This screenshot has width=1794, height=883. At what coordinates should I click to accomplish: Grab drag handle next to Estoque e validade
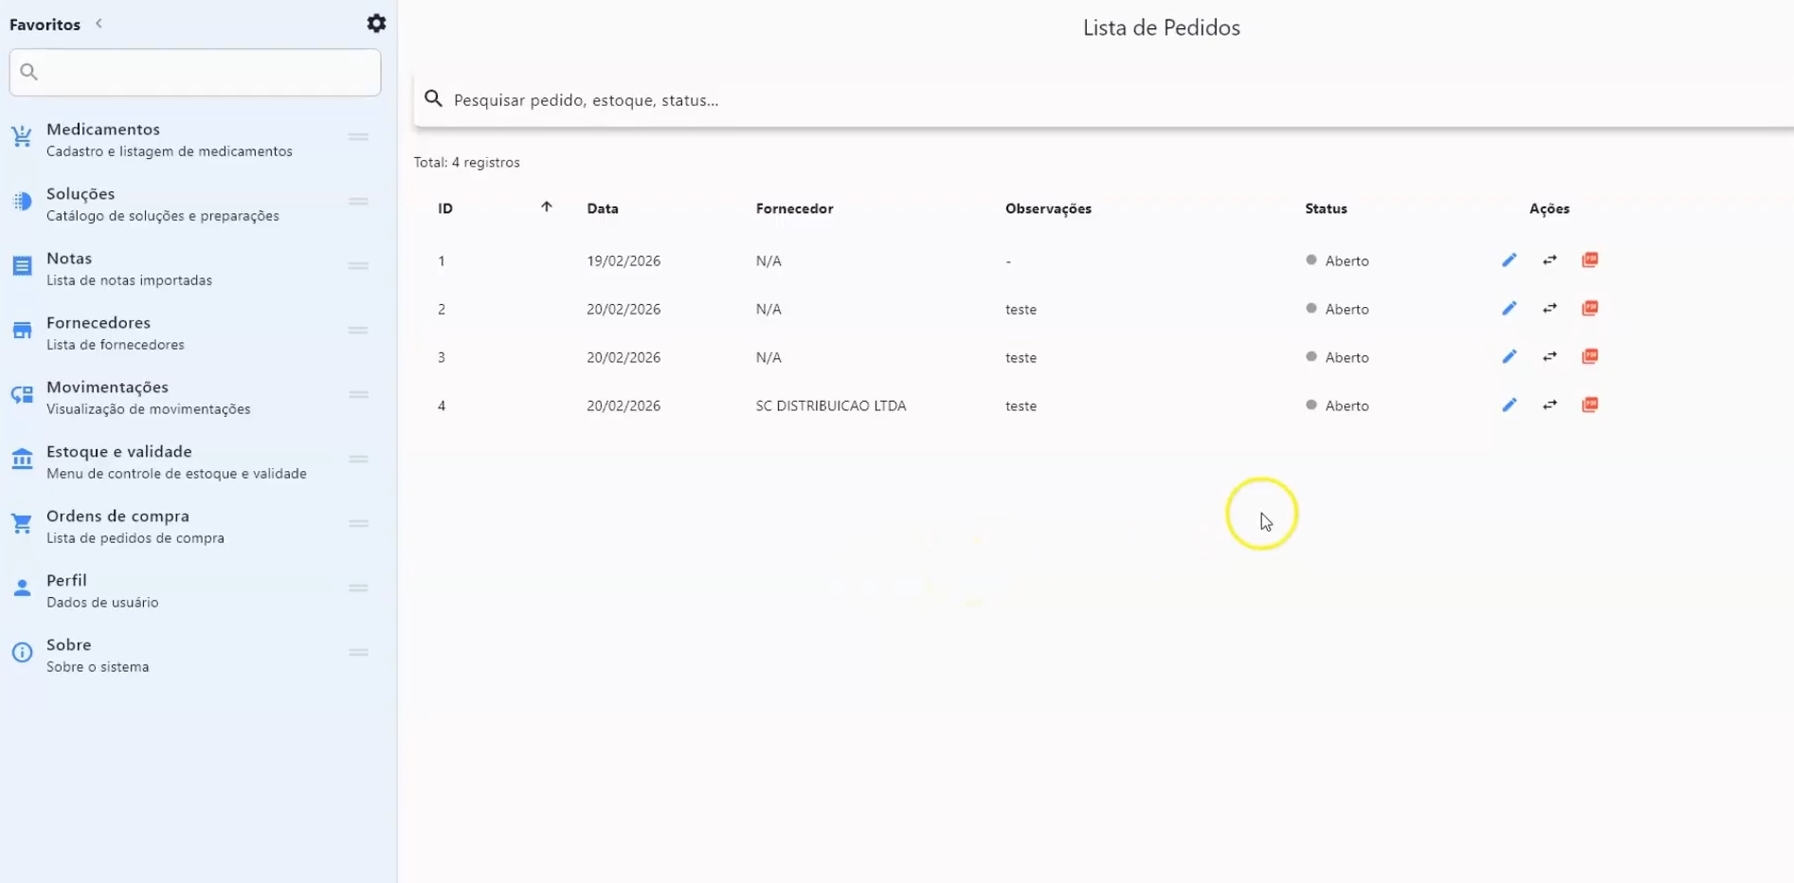tap(358, 459)
